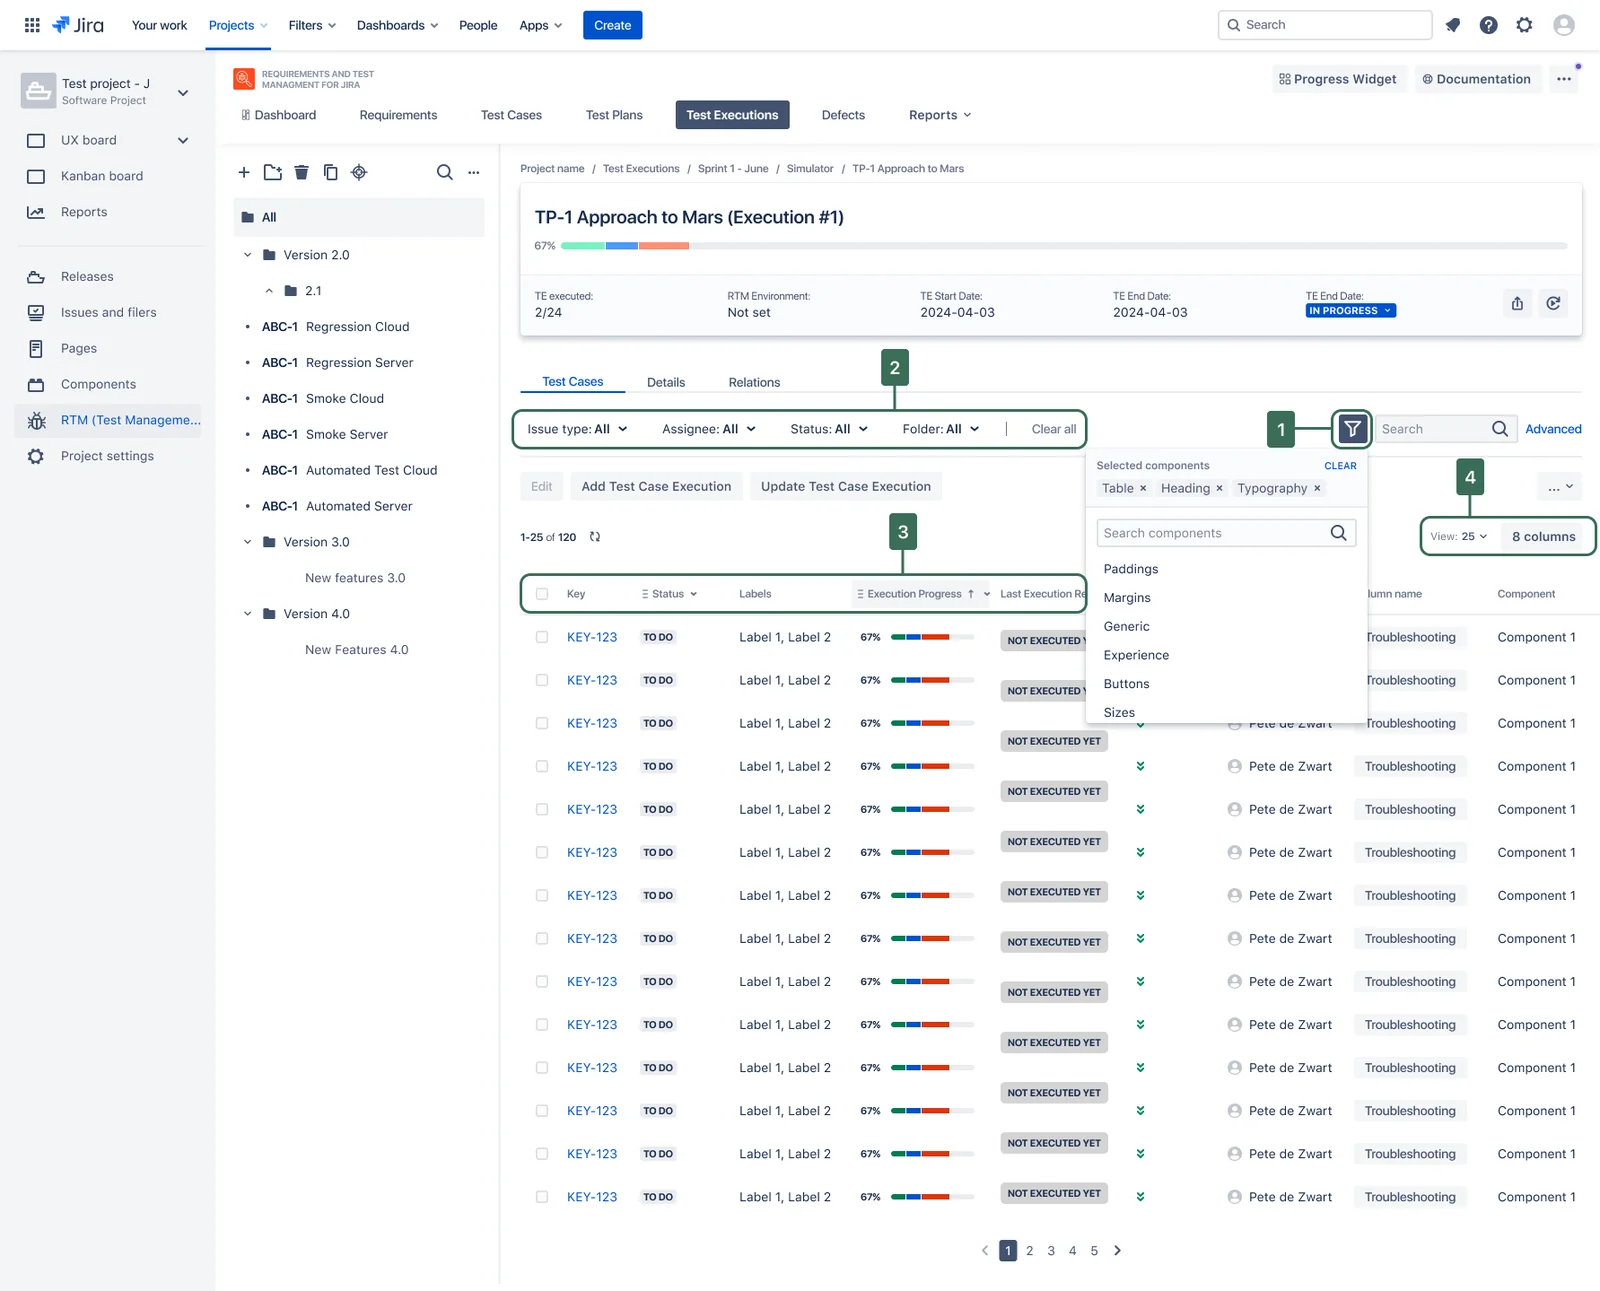Toggle the component filter funnel icon
The width and height of the screenshot is (1600, 1291).
1352,429
